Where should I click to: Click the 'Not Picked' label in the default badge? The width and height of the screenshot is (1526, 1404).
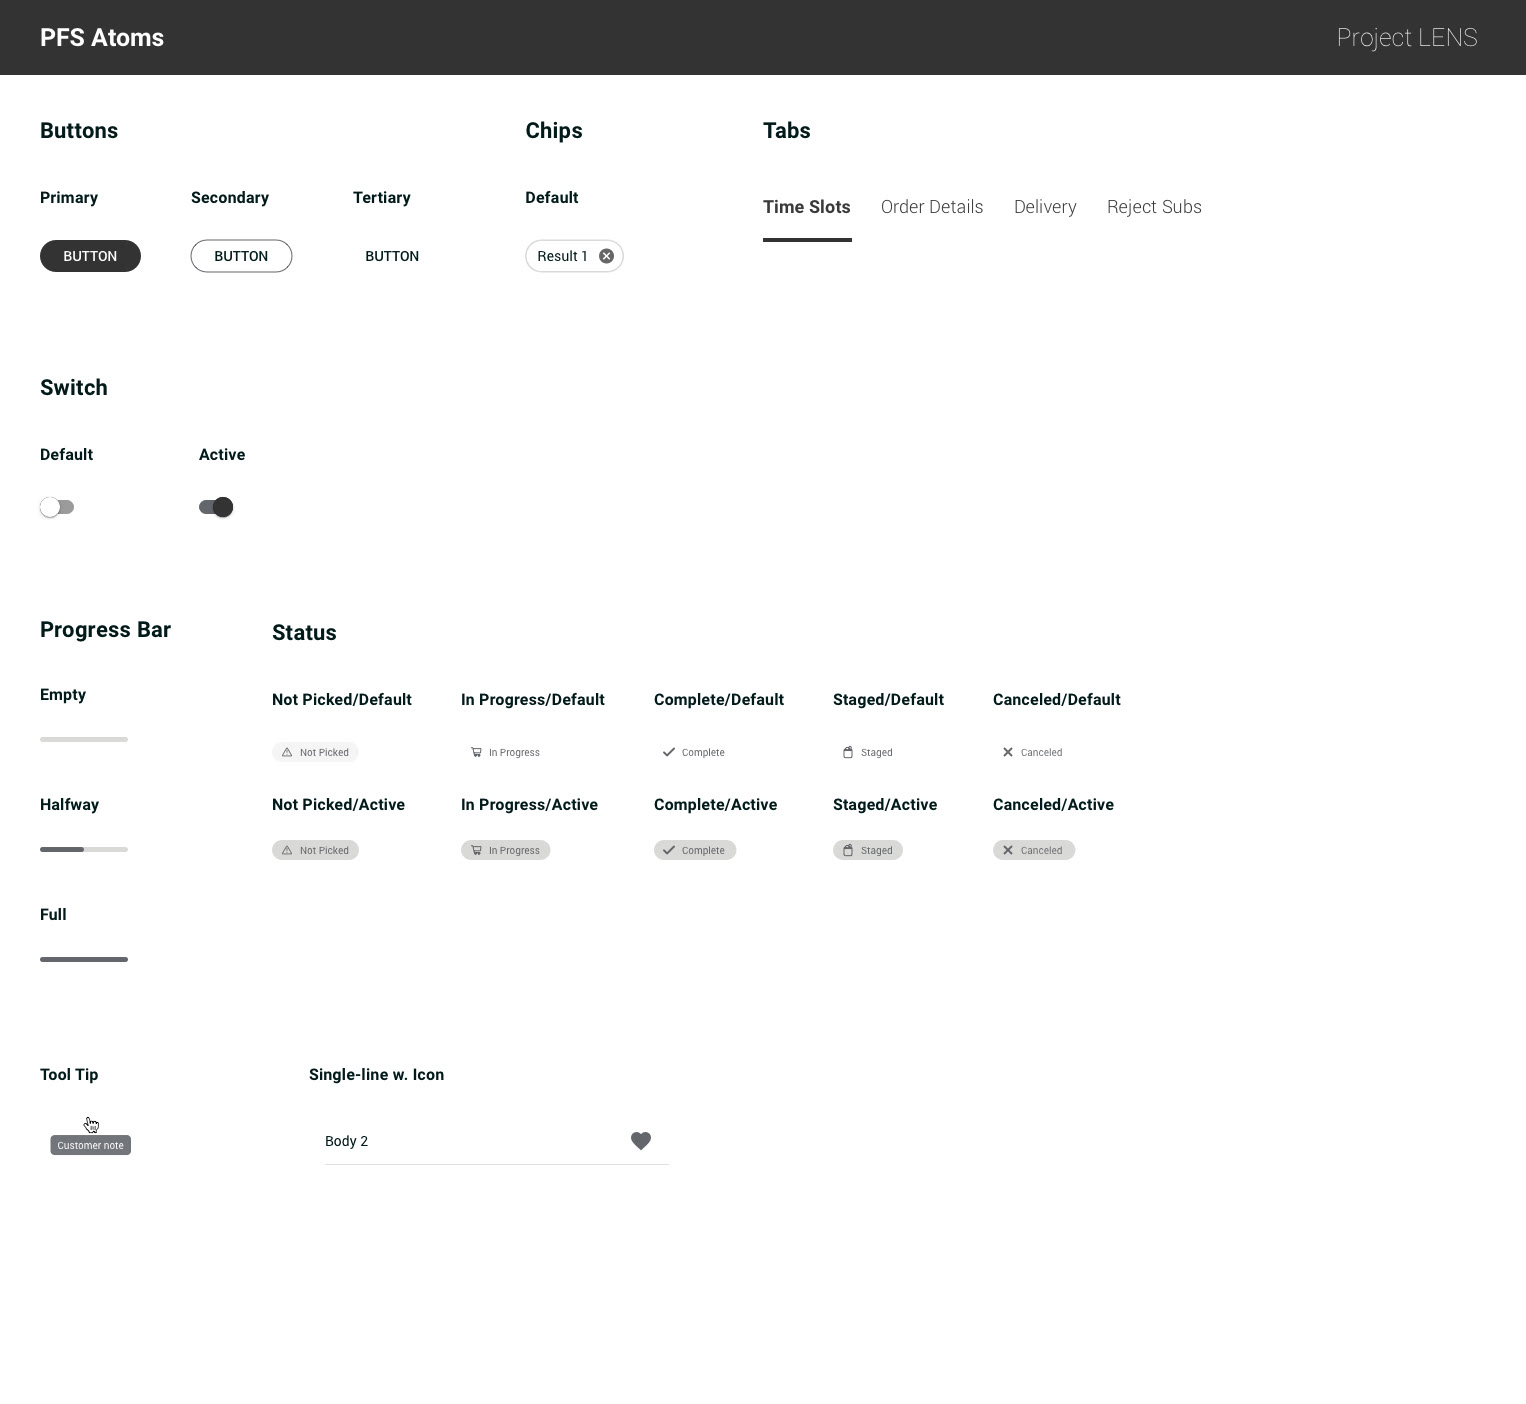point(324,752)
